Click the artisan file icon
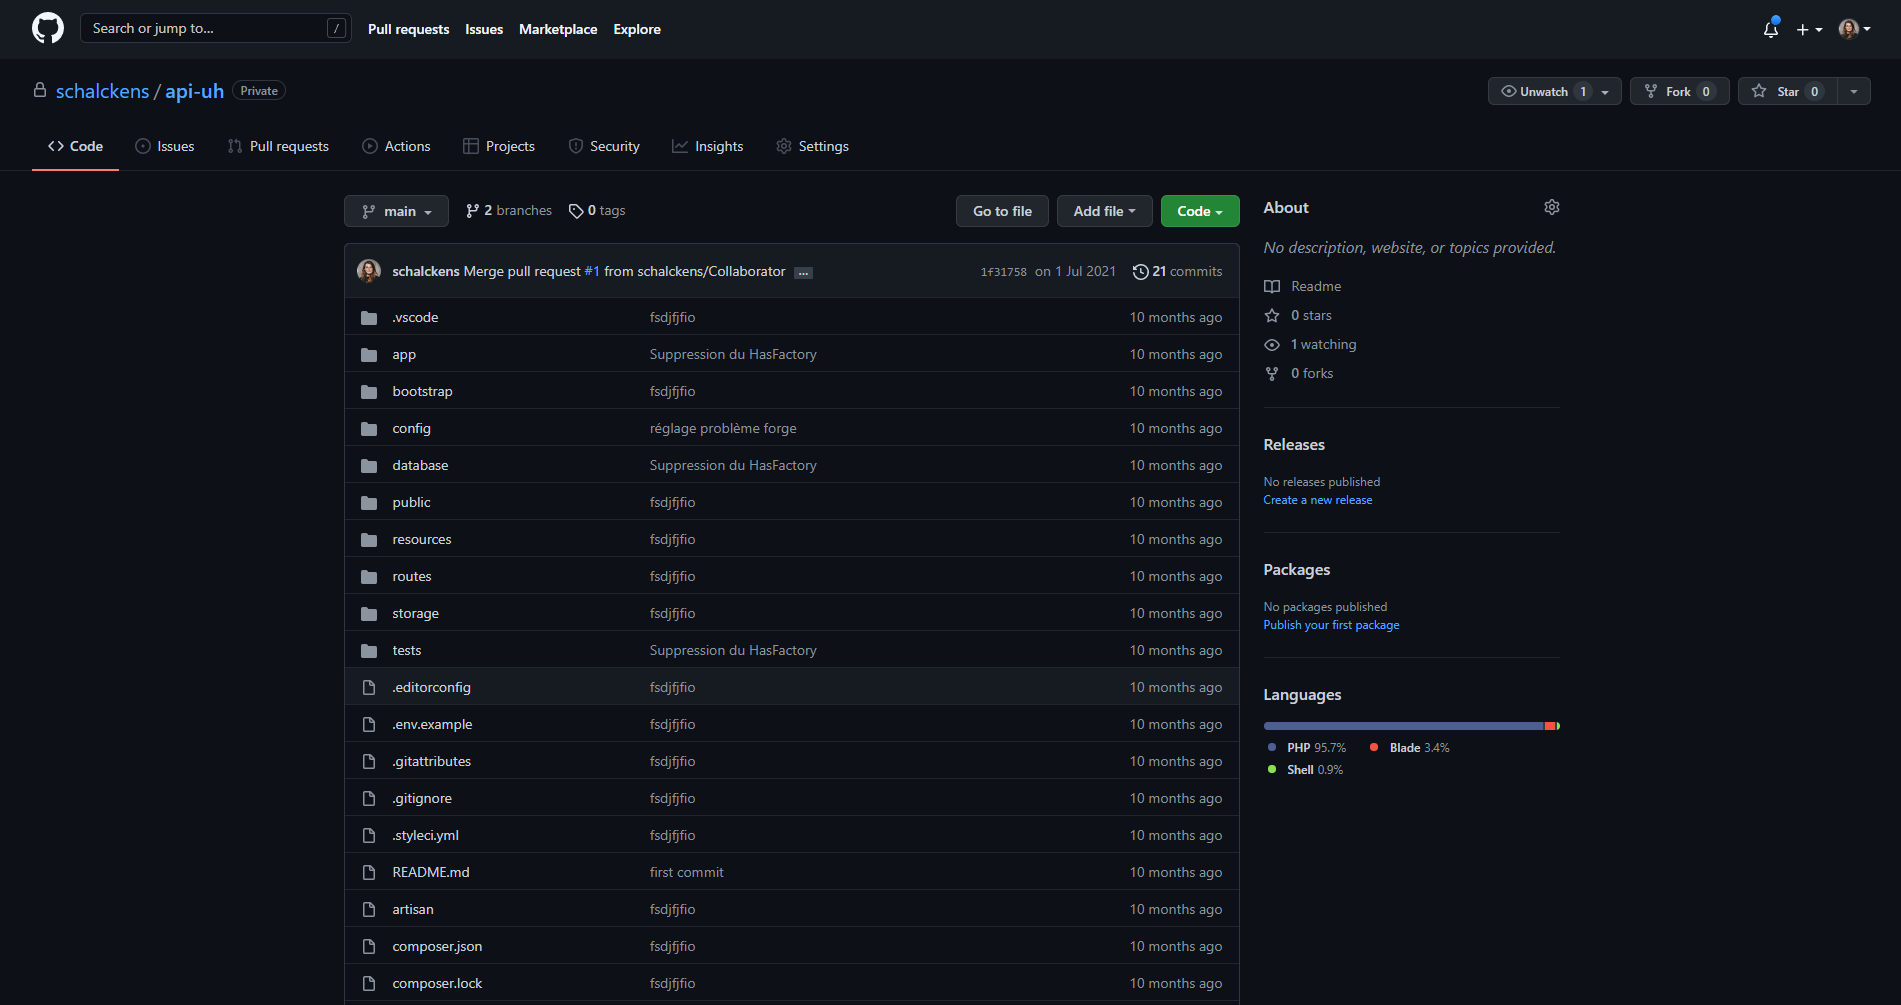This screenshot has height=1005, width=1901. pyautogui.click(x=369, y=909)
